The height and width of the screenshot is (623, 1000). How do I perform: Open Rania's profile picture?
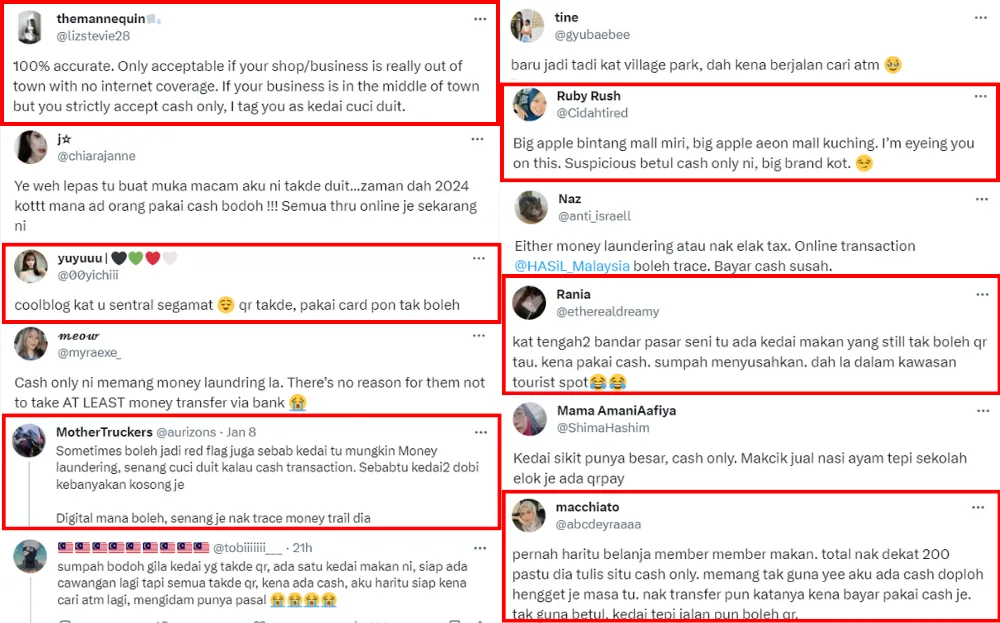point(528,302)
